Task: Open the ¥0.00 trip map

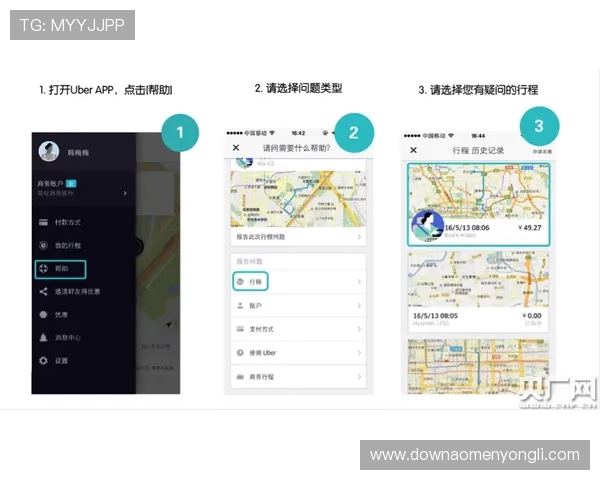Action: pos(478,279)
